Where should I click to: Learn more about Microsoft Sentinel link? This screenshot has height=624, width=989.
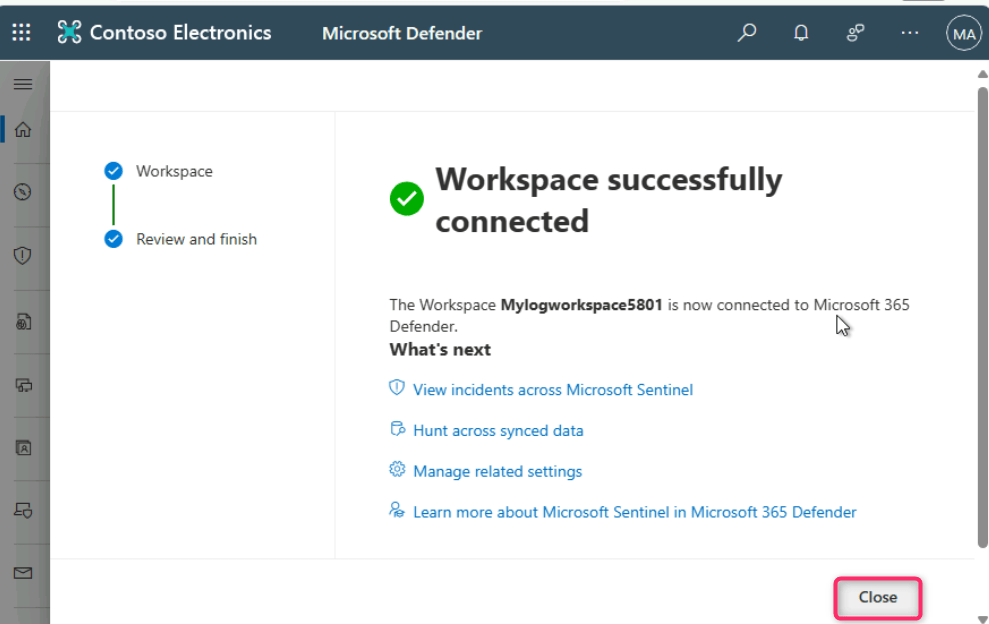coord(634,512)
